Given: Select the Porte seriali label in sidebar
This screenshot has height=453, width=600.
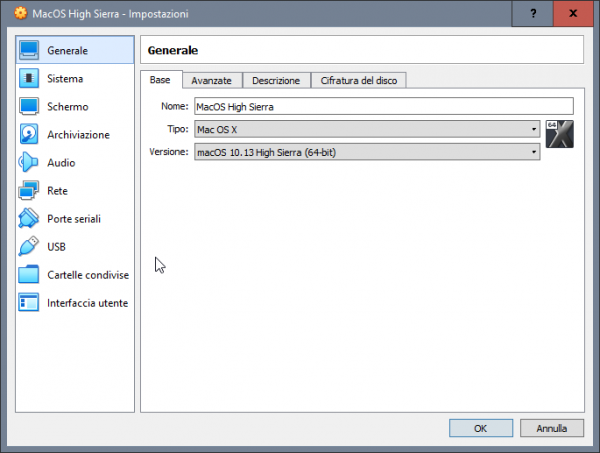Looking at the screenshot, I should point(74,219).
